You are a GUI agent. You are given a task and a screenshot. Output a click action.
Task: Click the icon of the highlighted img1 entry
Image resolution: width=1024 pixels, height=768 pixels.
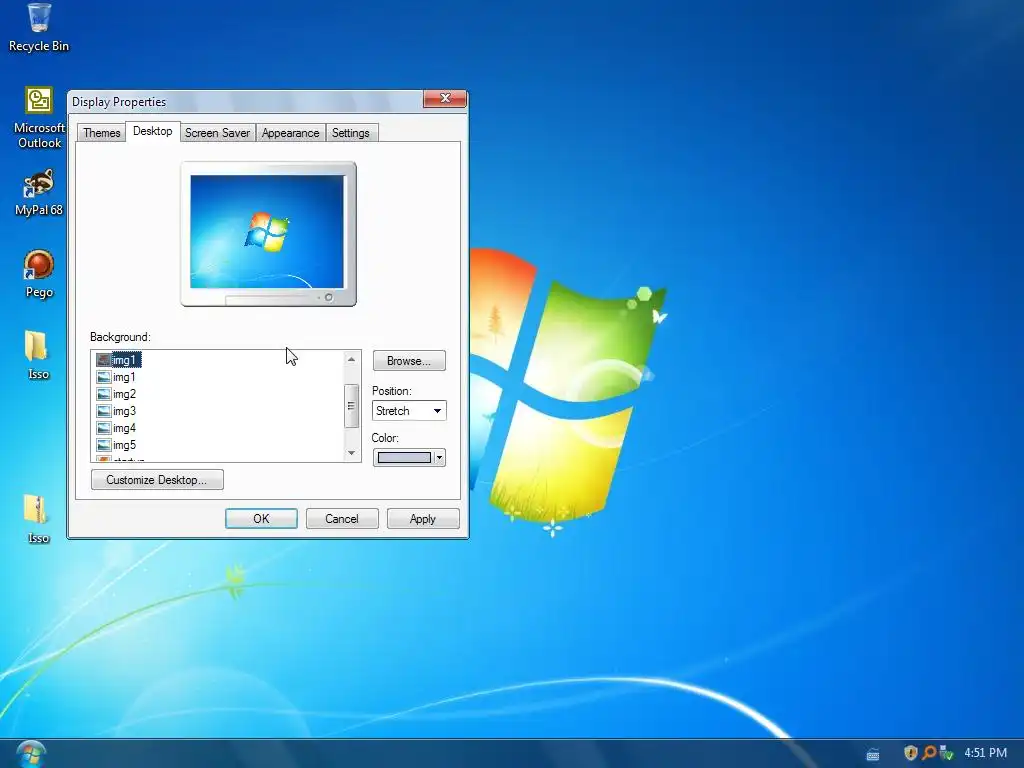[103, 360]
